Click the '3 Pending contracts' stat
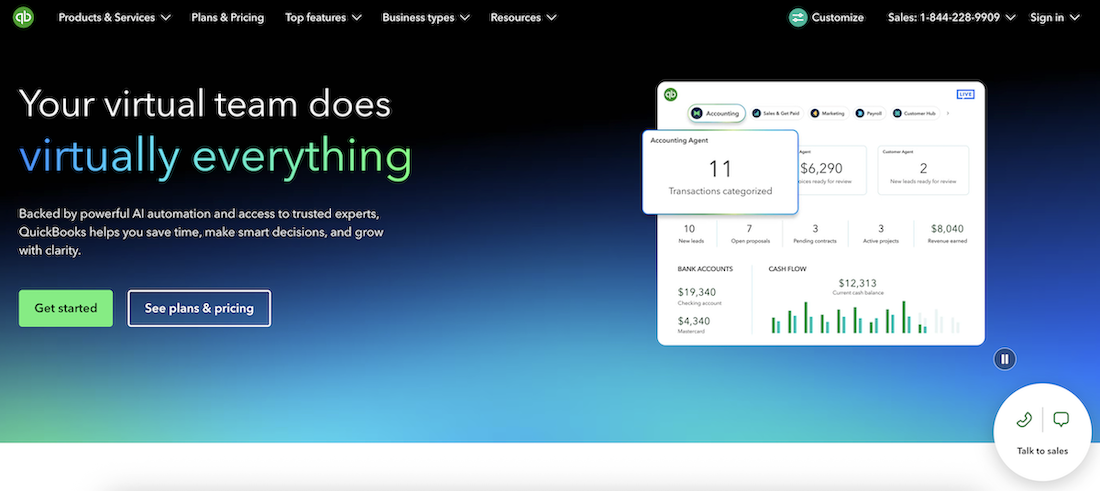 tap(815, 234)
